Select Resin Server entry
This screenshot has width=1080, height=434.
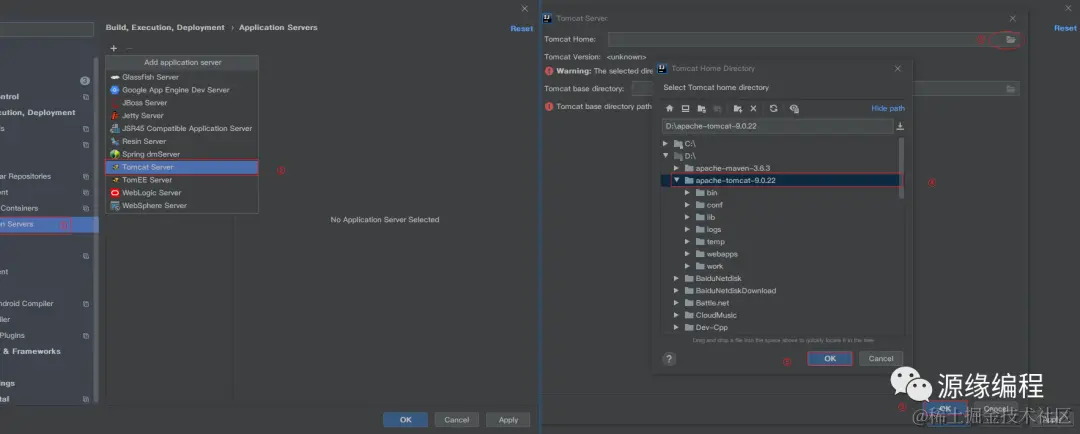(182, 141)
